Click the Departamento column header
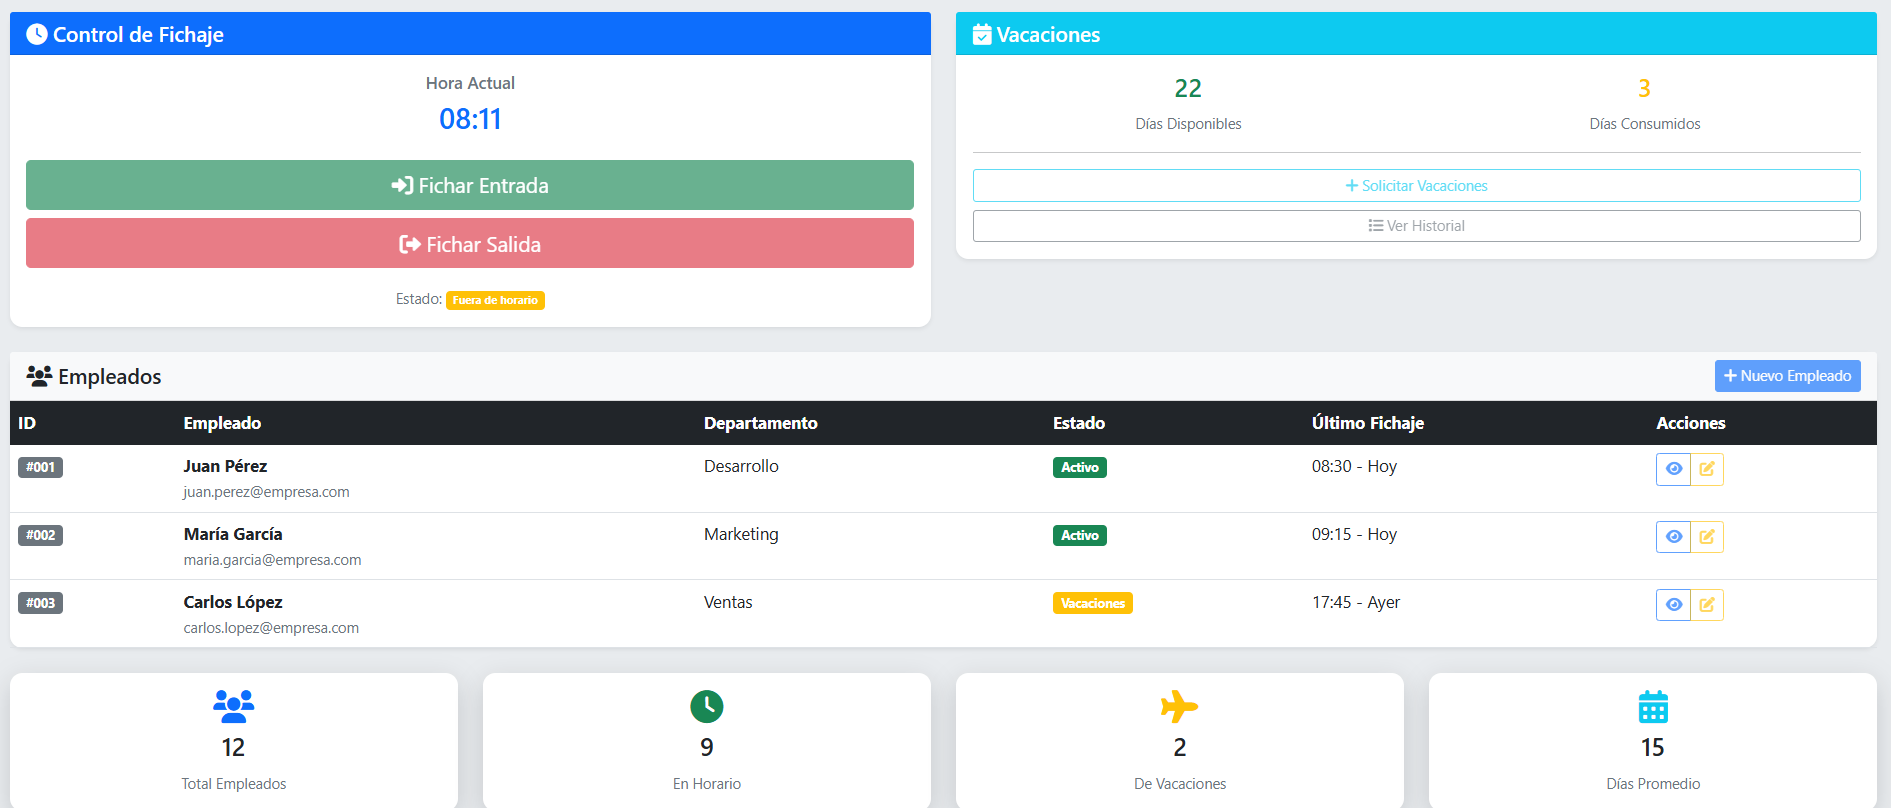This screenshot has height=808, width=1891. click(761, 423)
